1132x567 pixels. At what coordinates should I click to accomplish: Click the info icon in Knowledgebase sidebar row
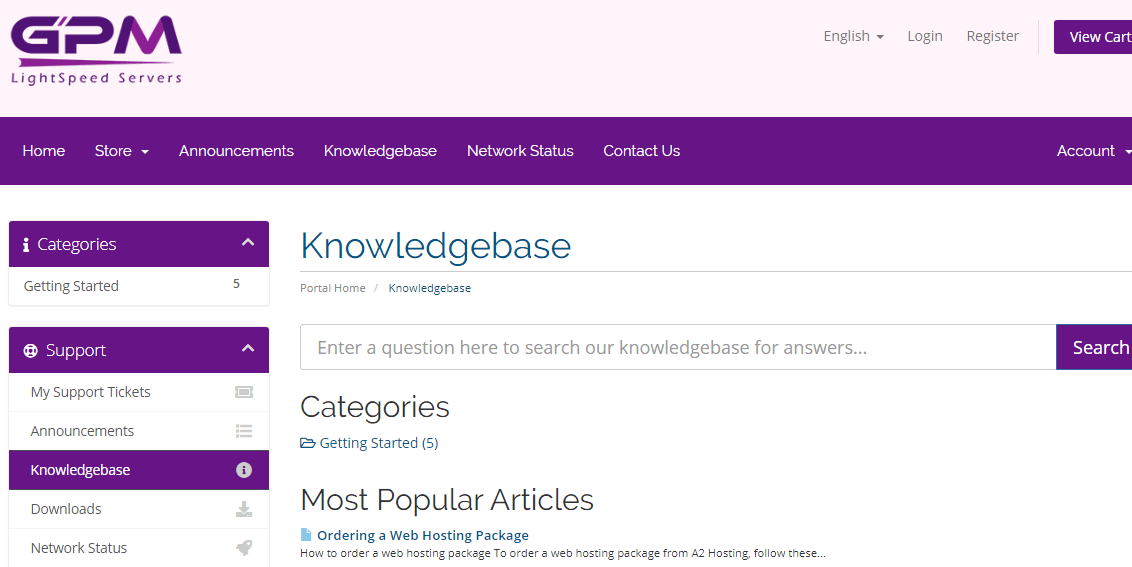(x=244, y=470)
